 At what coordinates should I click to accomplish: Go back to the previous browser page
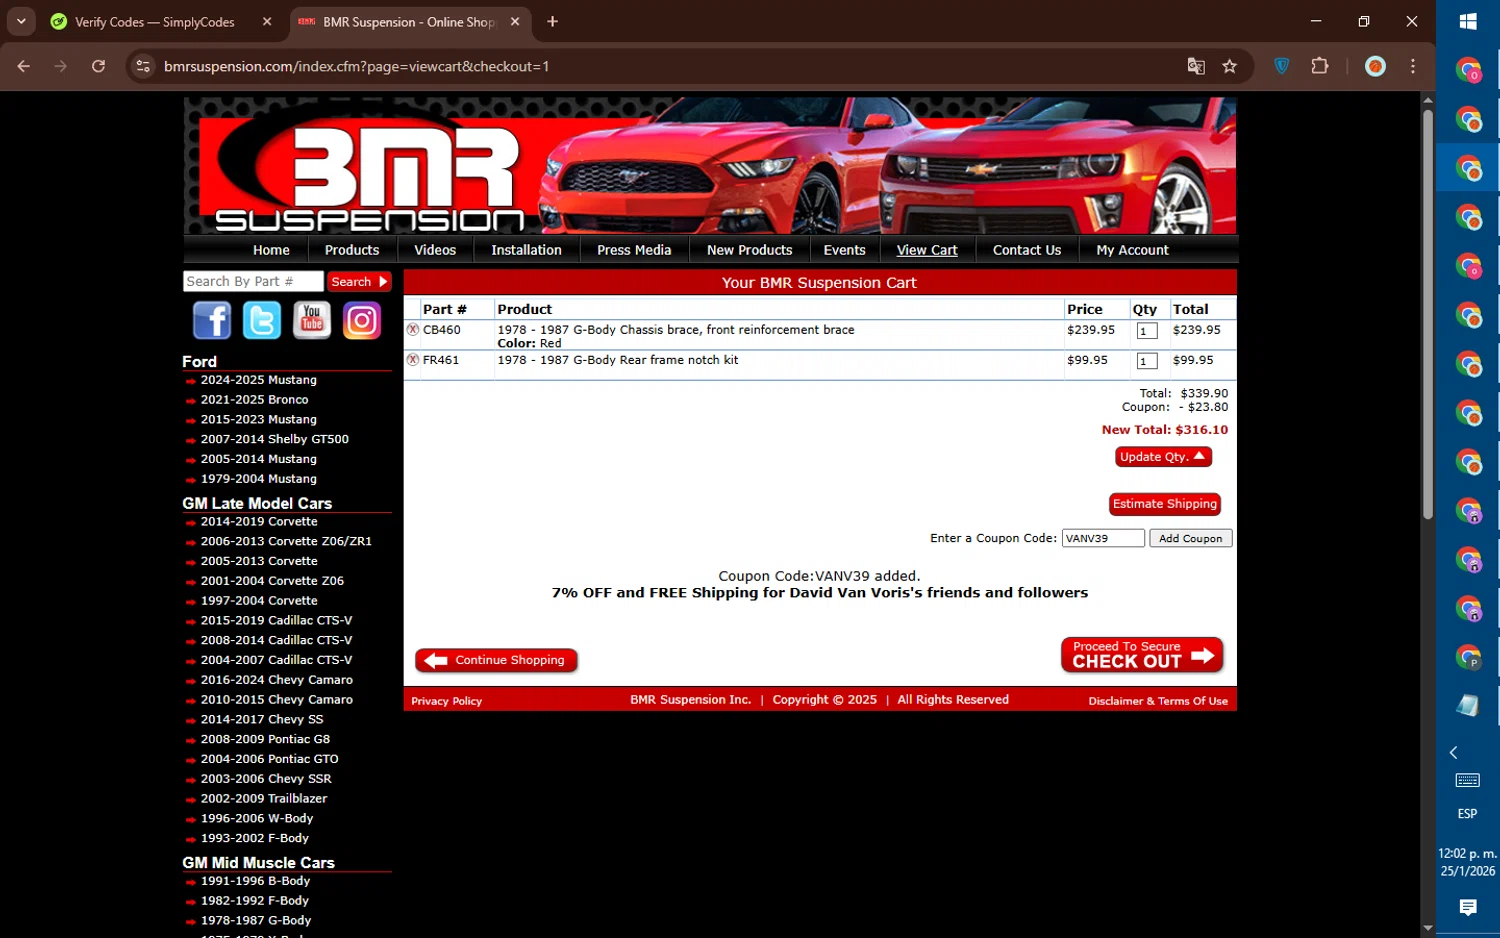tap(24, 66)
